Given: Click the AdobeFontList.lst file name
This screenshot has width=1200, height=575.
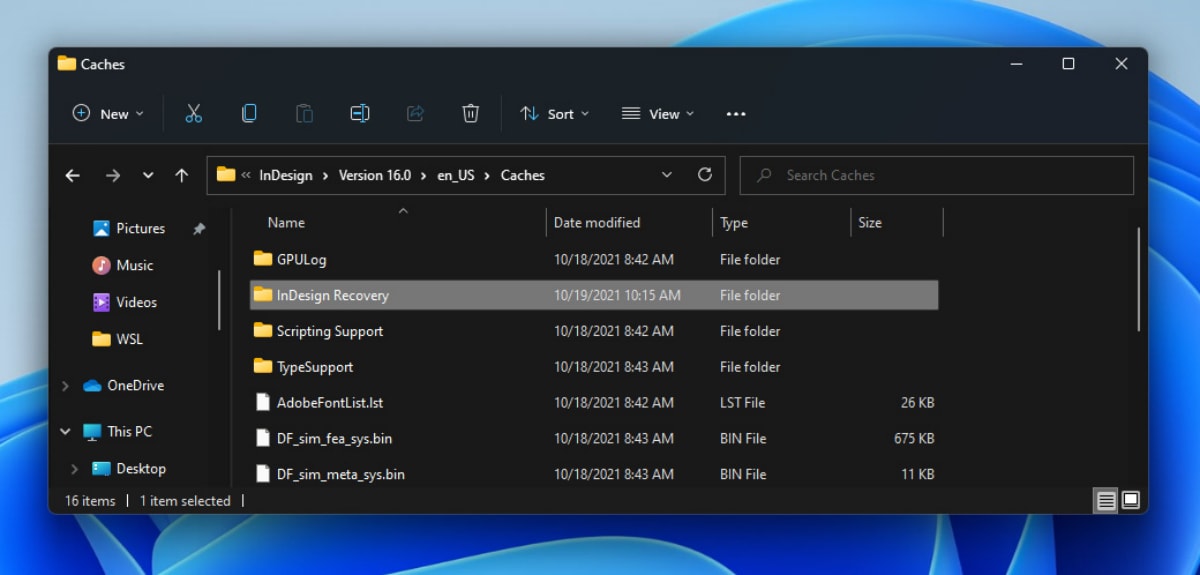Looking at the screenshot, I should [x=330, y=403].
